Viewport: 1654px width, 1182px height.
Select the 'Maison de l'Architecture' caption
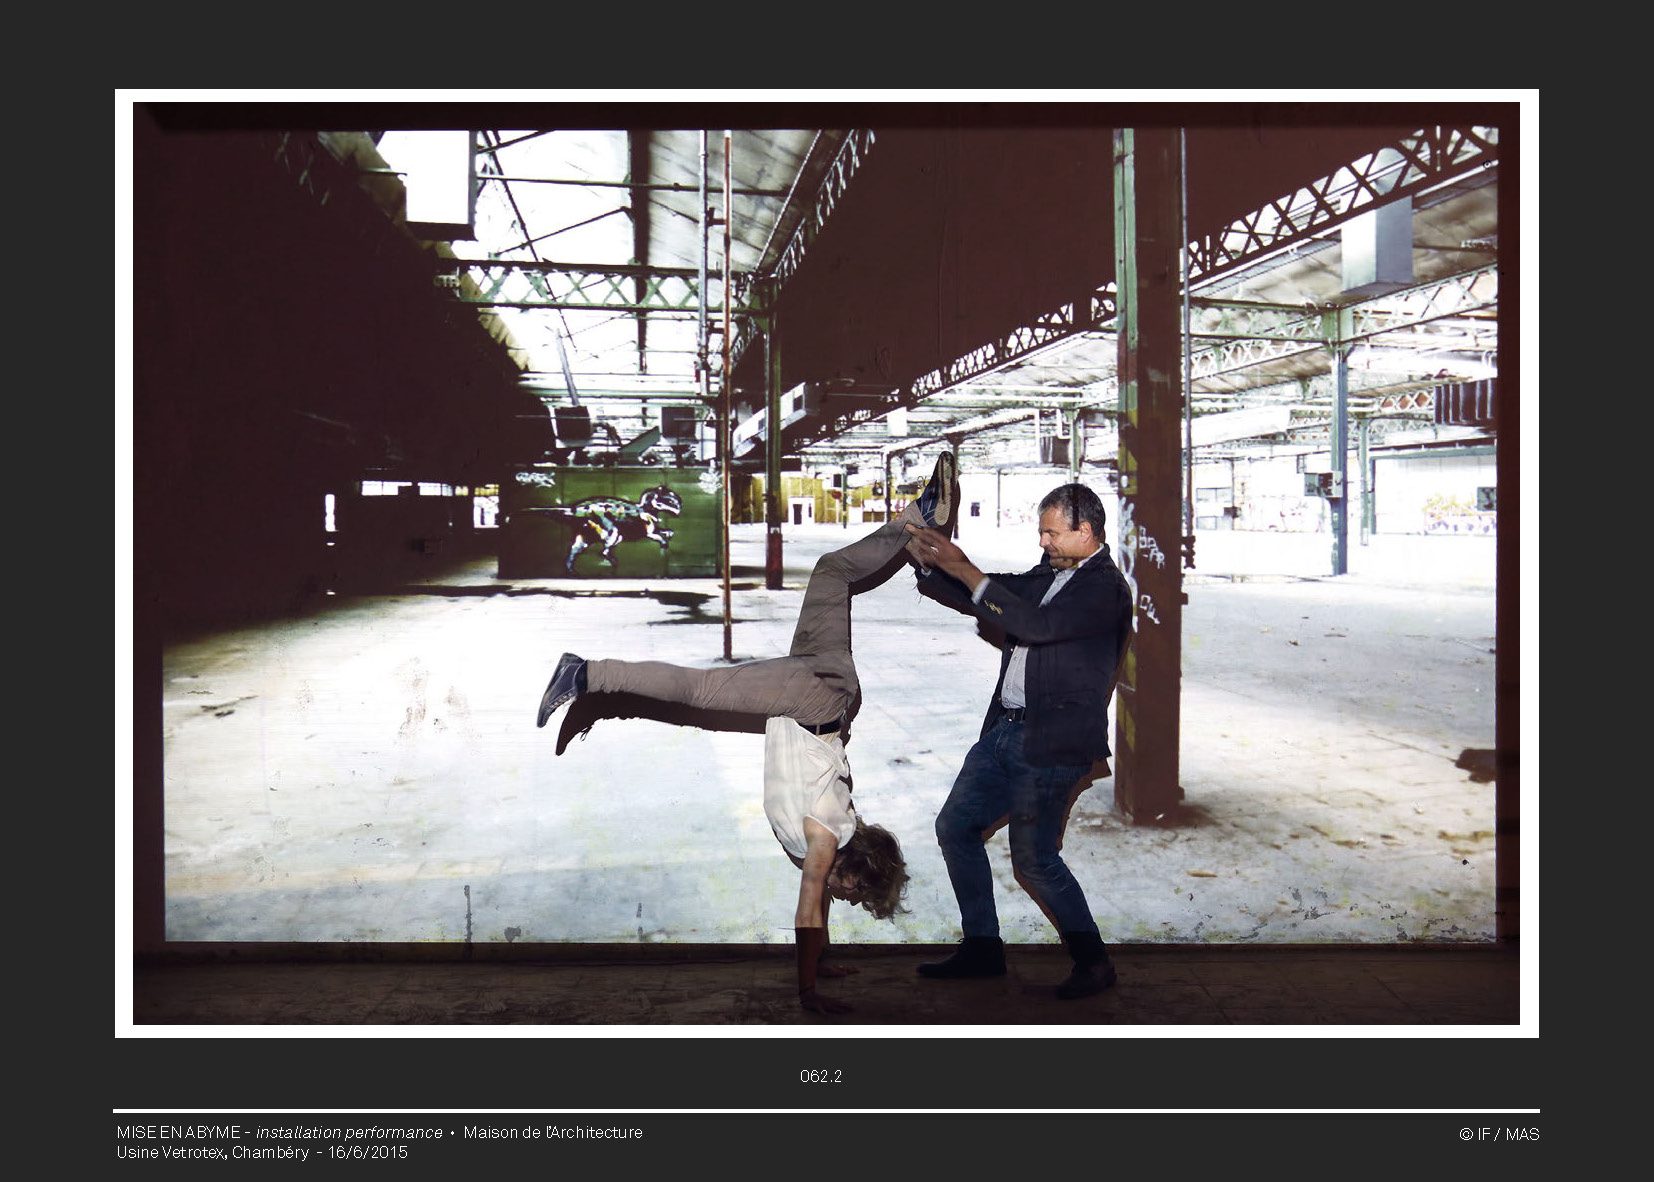[x=552, y=1132]
